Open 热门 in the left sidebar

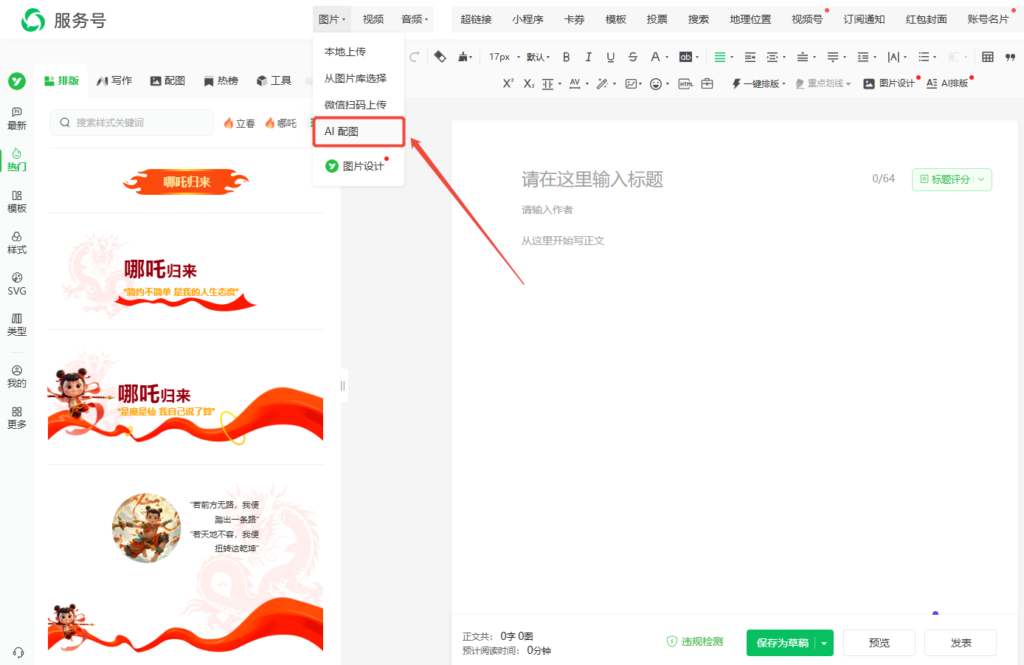17,160
